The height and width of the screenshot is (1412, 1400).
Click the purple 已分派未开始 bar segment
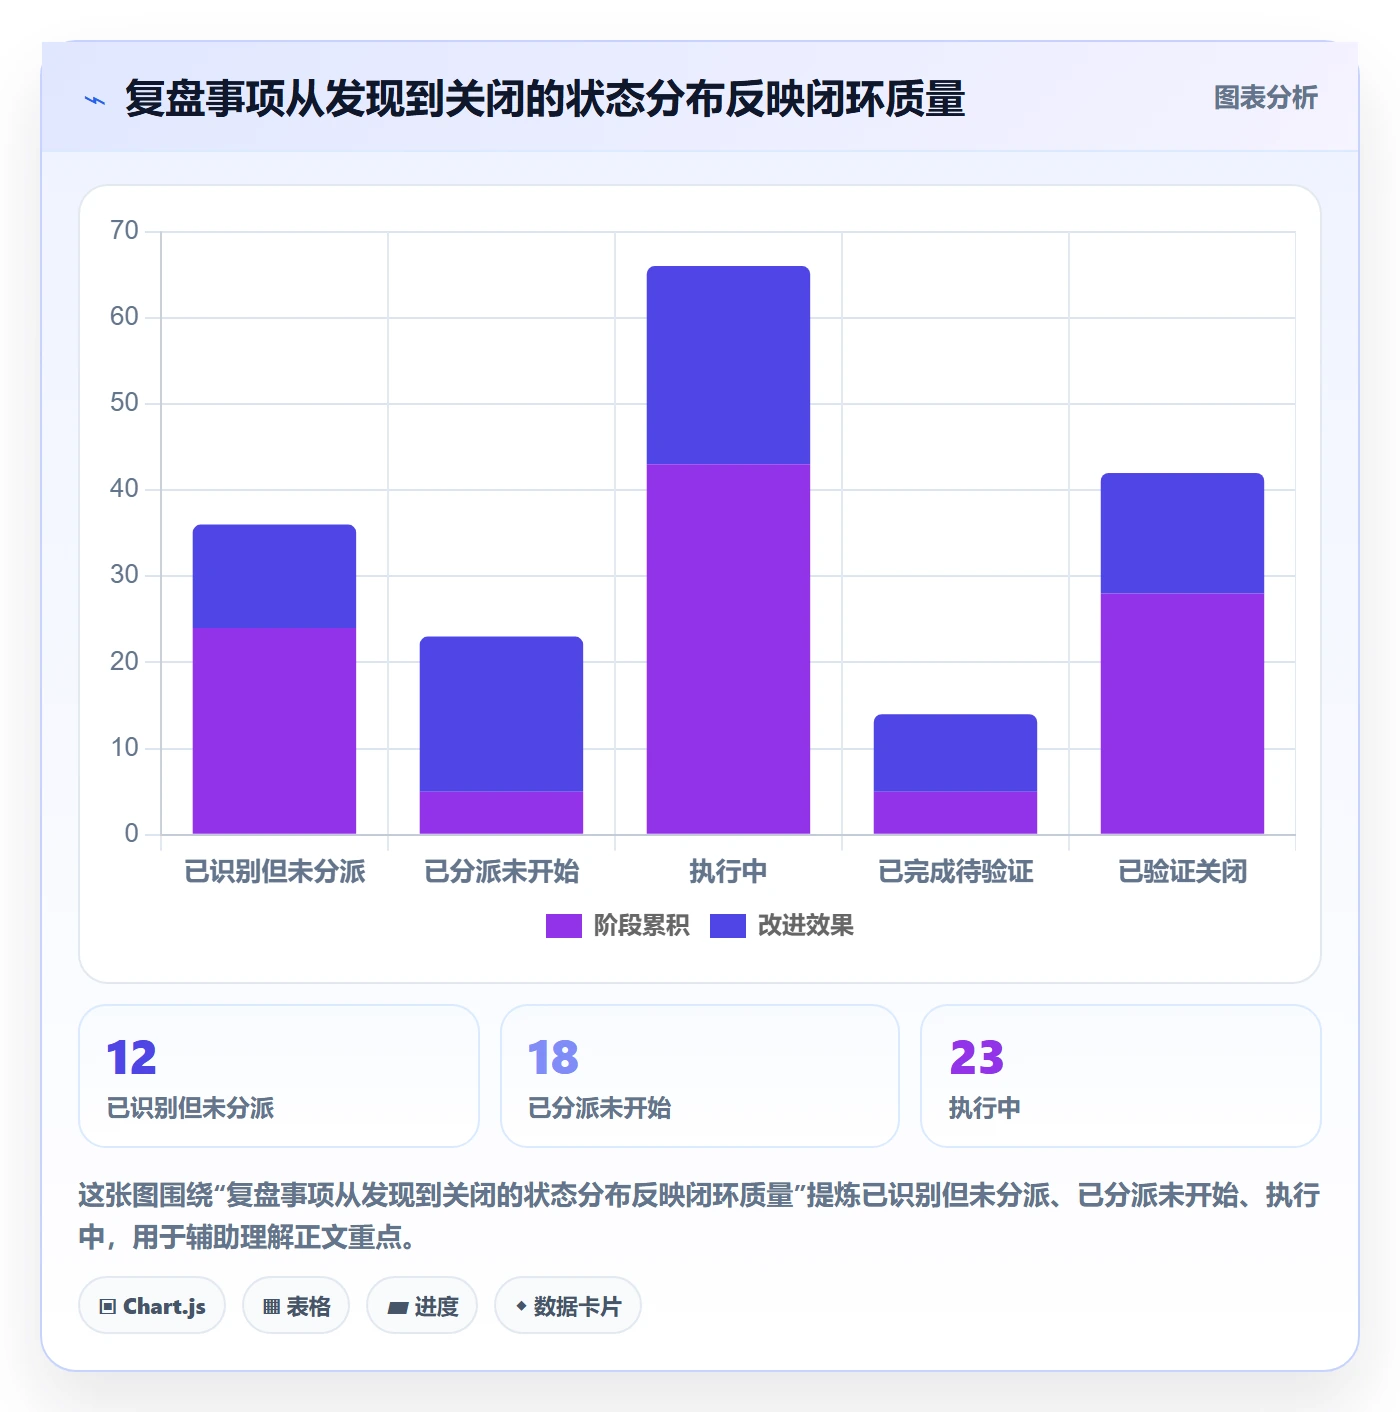point(501,813)
